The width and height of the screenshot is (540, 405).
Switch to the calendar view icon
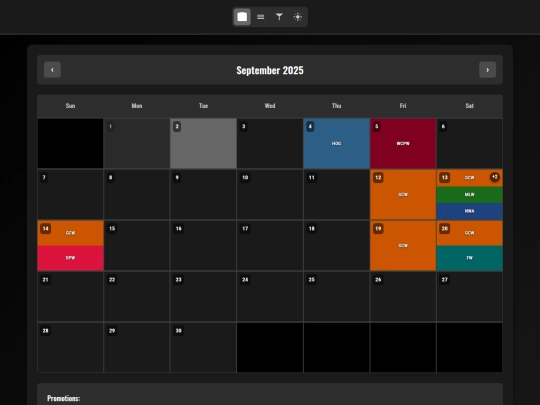[242, 17]
